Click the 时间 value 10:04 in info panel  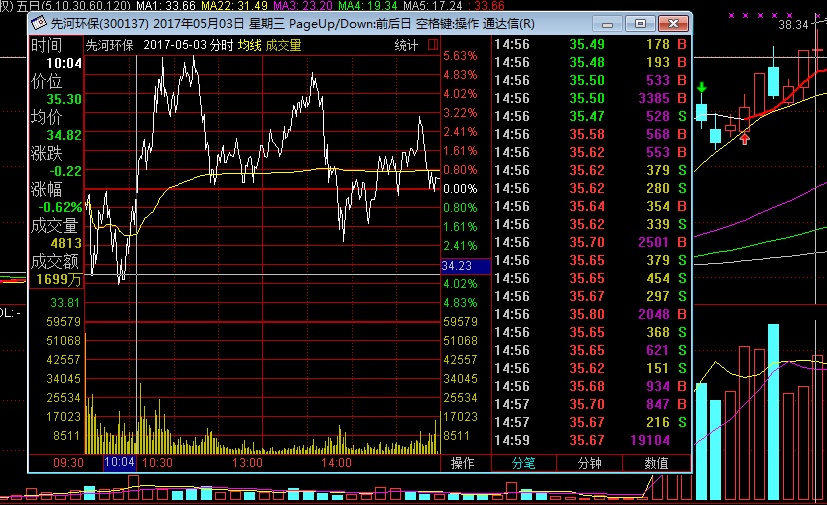(x=64, y=63)
